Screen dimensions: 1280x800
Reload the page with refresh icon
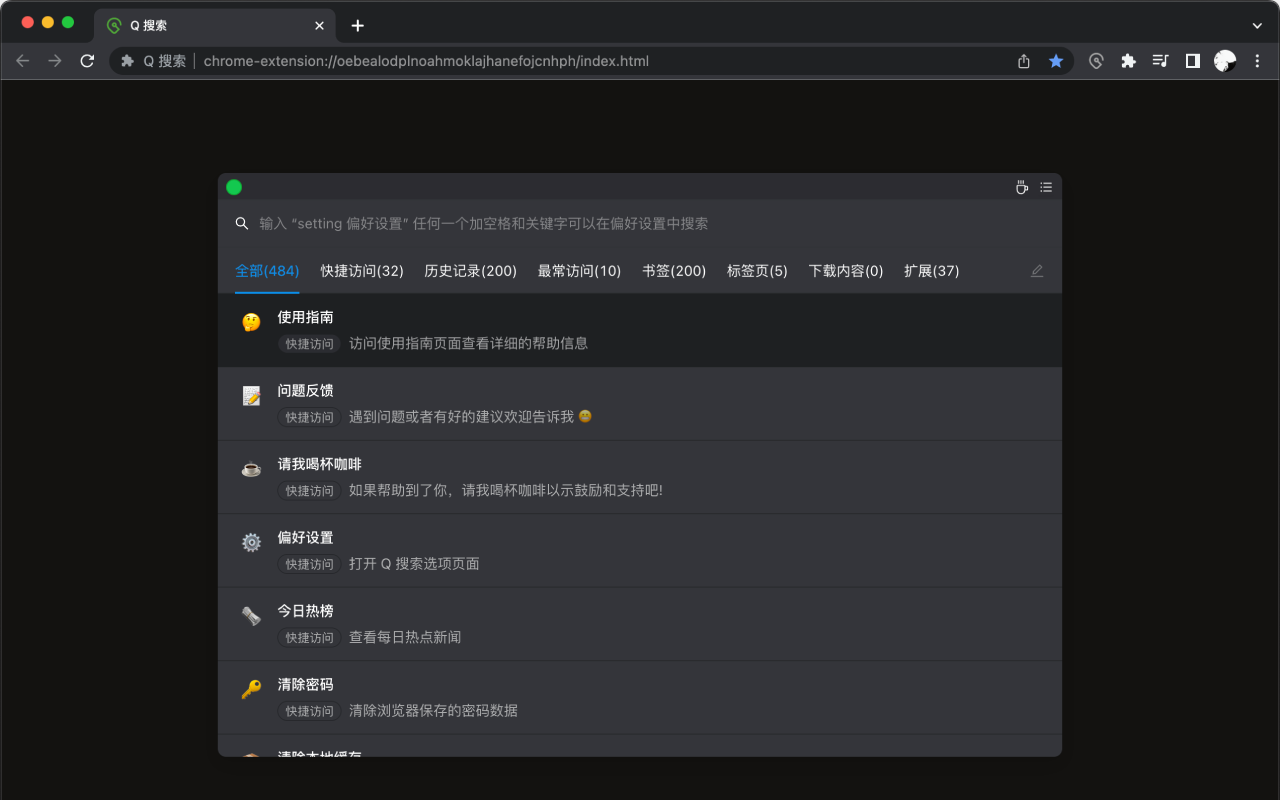(x=87, y=61)
